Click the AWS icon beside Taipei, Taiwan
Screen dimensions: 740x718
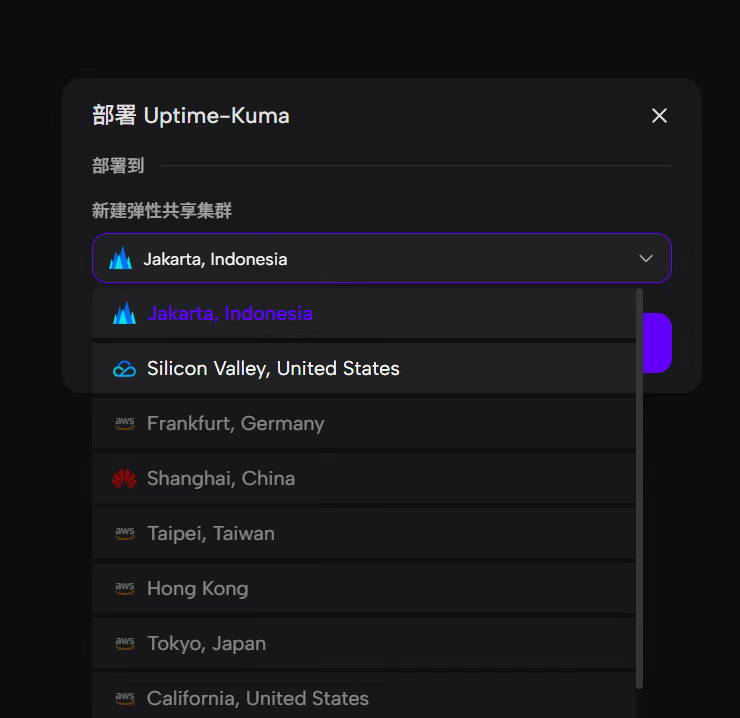pos(124,534)
